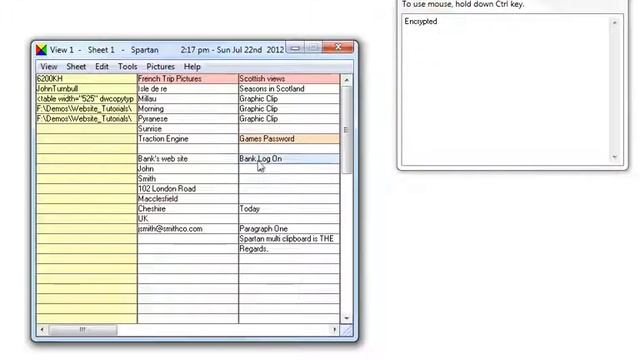Select the Smith cell
This screenshot has height=360, width=640.
(188, 179)
